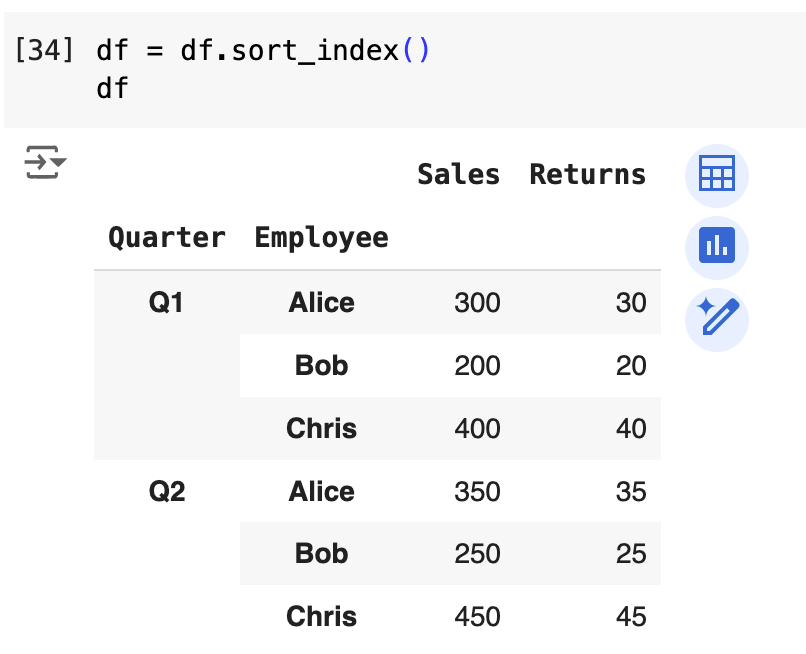Click the Returns value 20 for Bob
This screenshot has height=654, width=806.
(x=631, y=365)
